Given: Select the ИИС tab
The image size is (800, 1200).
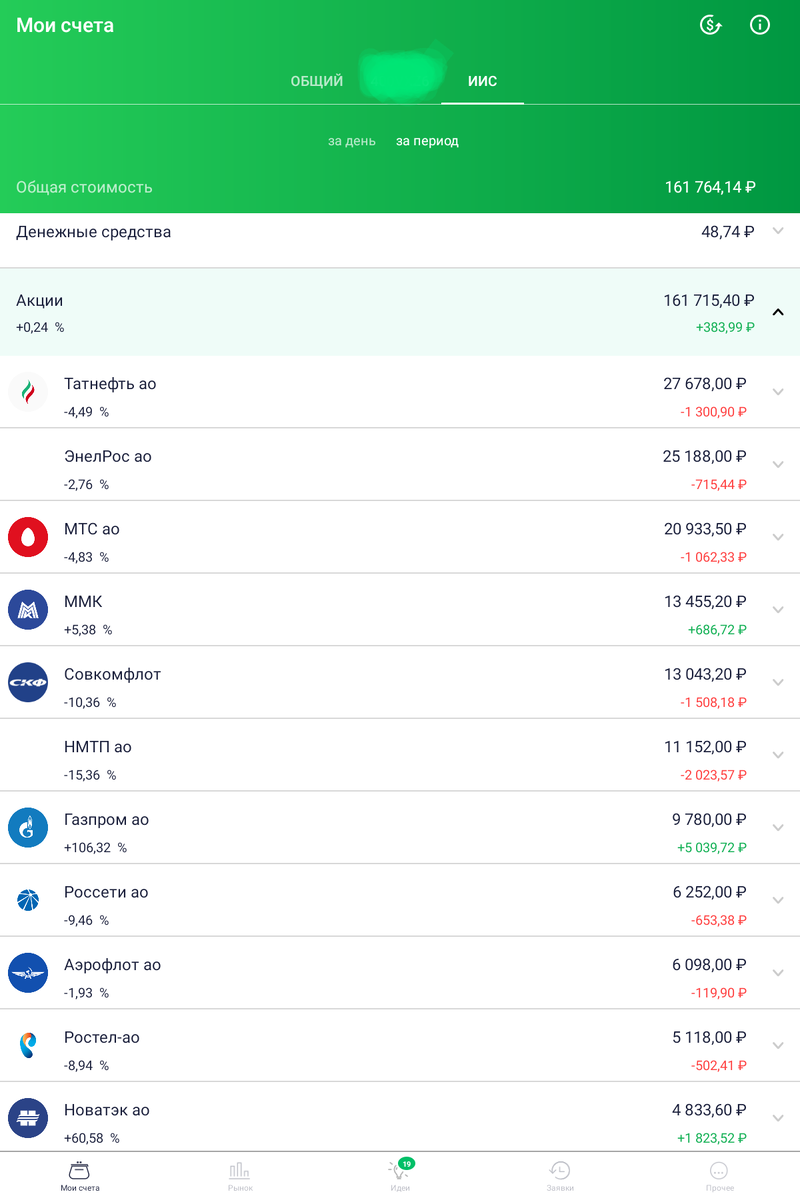Looking at the screenshot, I should [483, 81].
